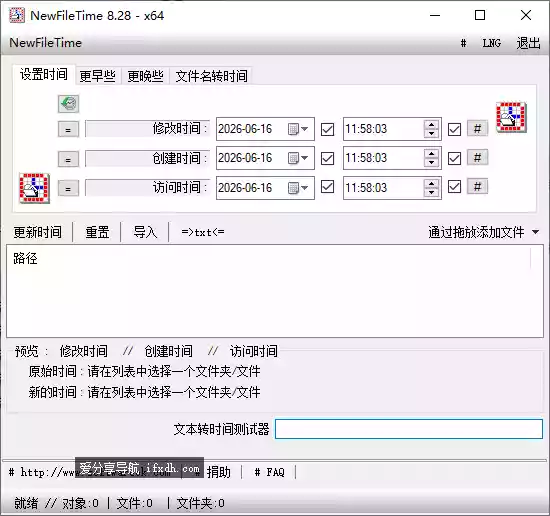Switch to the 更早些 tab
Image resolution: width=550 pixels, height=516 pixels.
pyautogui.click(x=98, y=76)
